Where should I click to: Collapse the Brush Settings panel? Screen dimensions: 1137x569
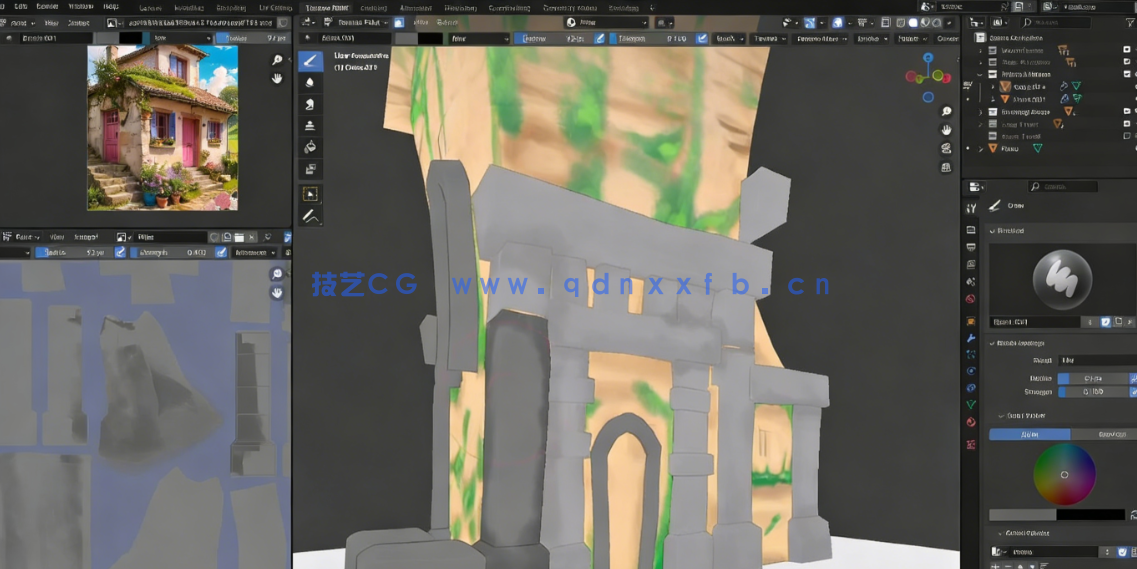tap(993, 342)
